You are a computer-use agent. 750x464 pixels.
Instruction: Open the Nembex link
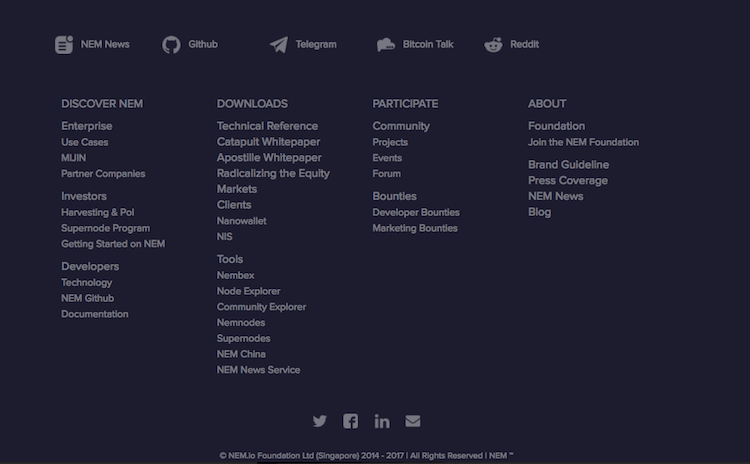(235, 276)
